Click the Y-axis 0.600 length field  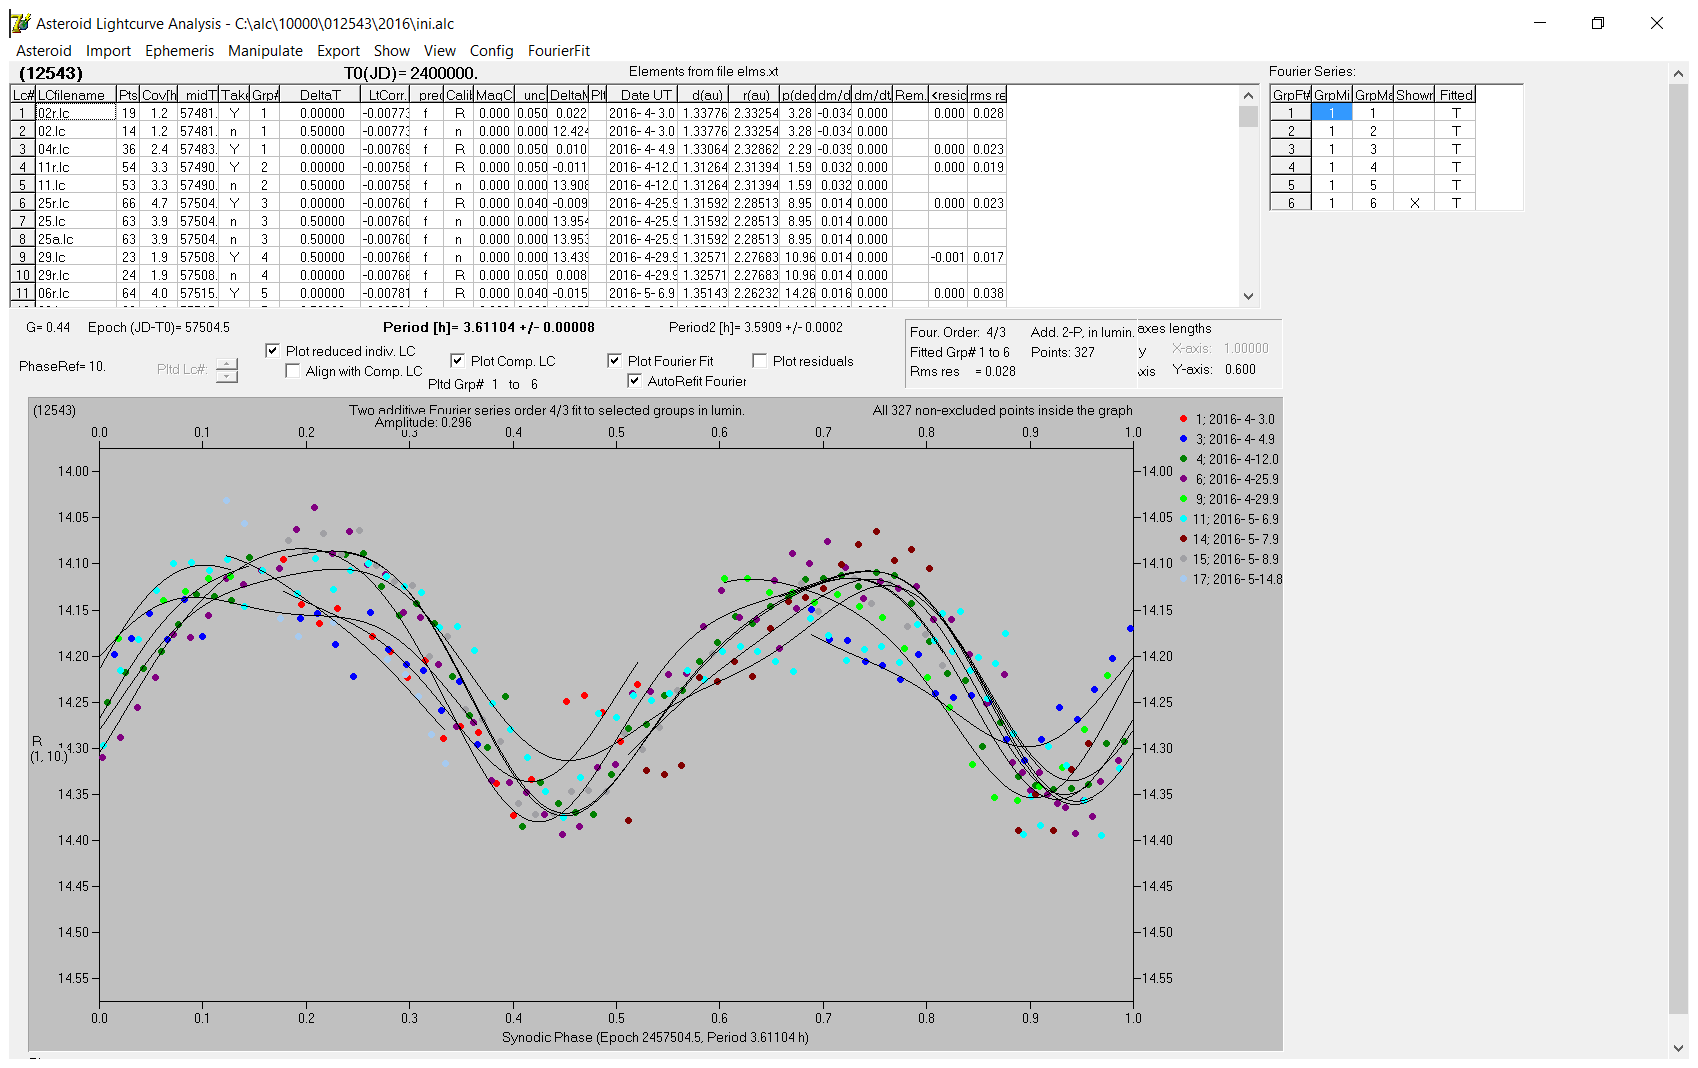pyautogui.click(x=1240, y=369)
